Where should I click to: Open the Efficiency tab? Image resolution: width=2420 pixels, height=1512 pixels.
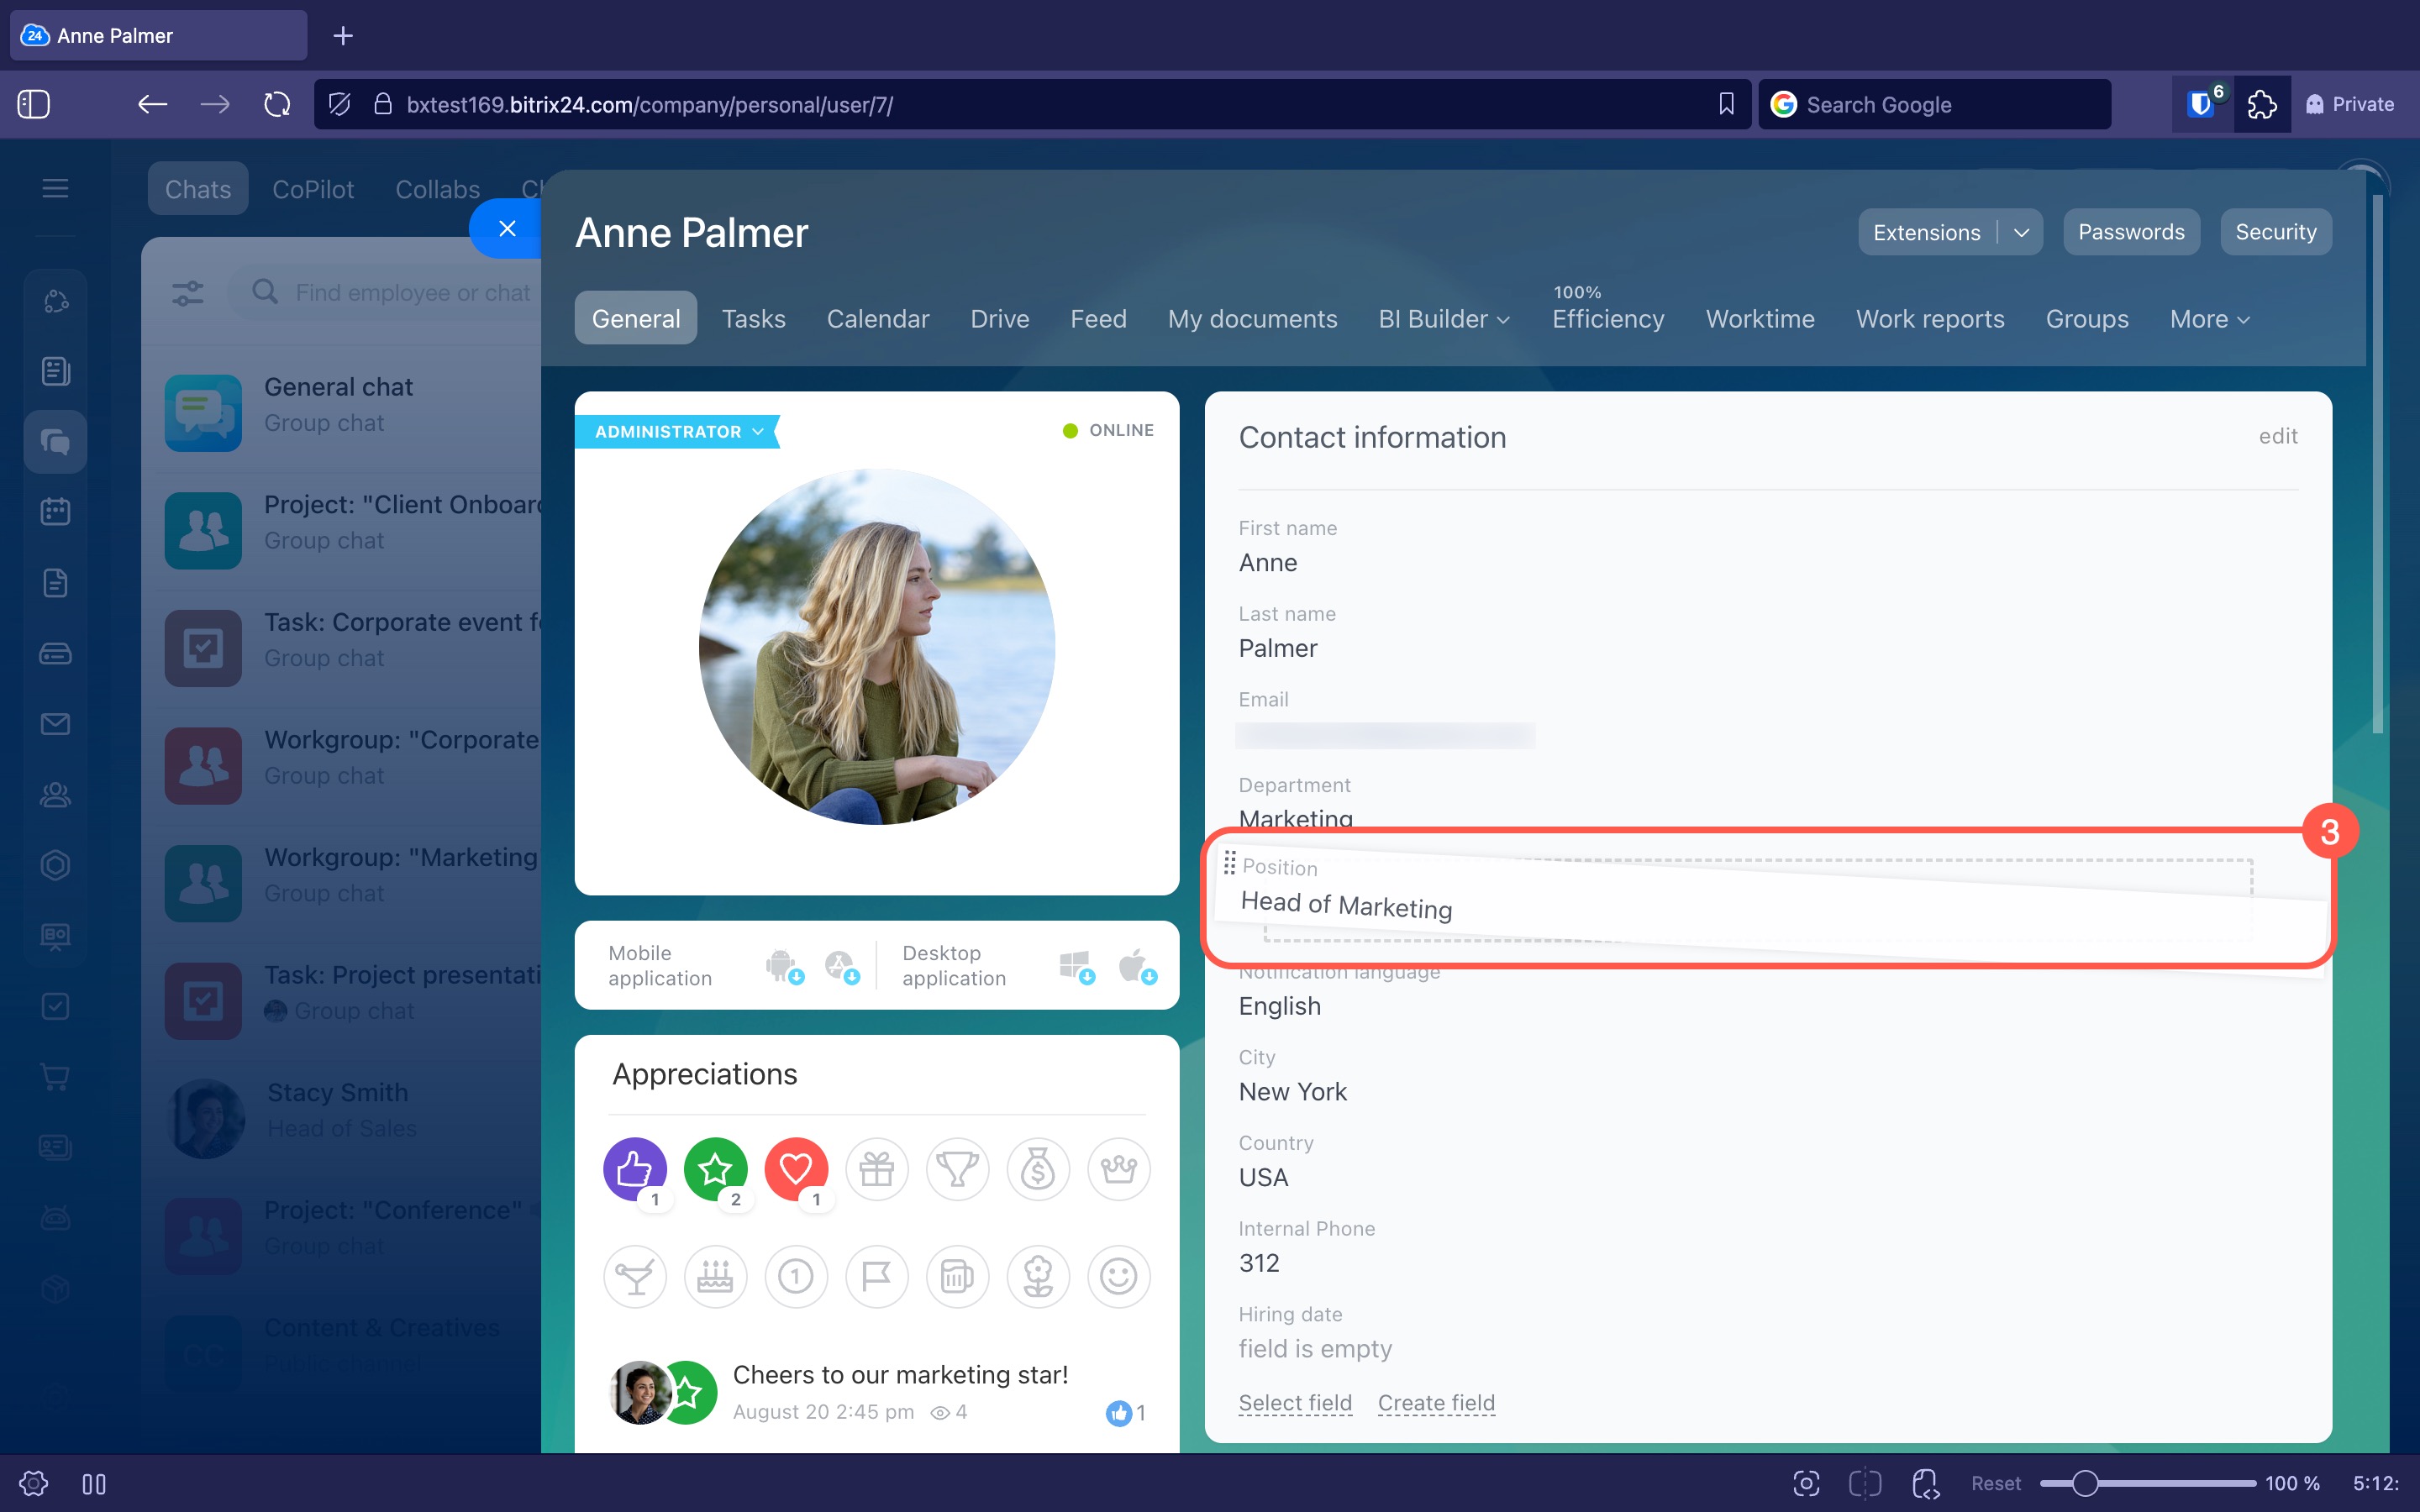1608,319
